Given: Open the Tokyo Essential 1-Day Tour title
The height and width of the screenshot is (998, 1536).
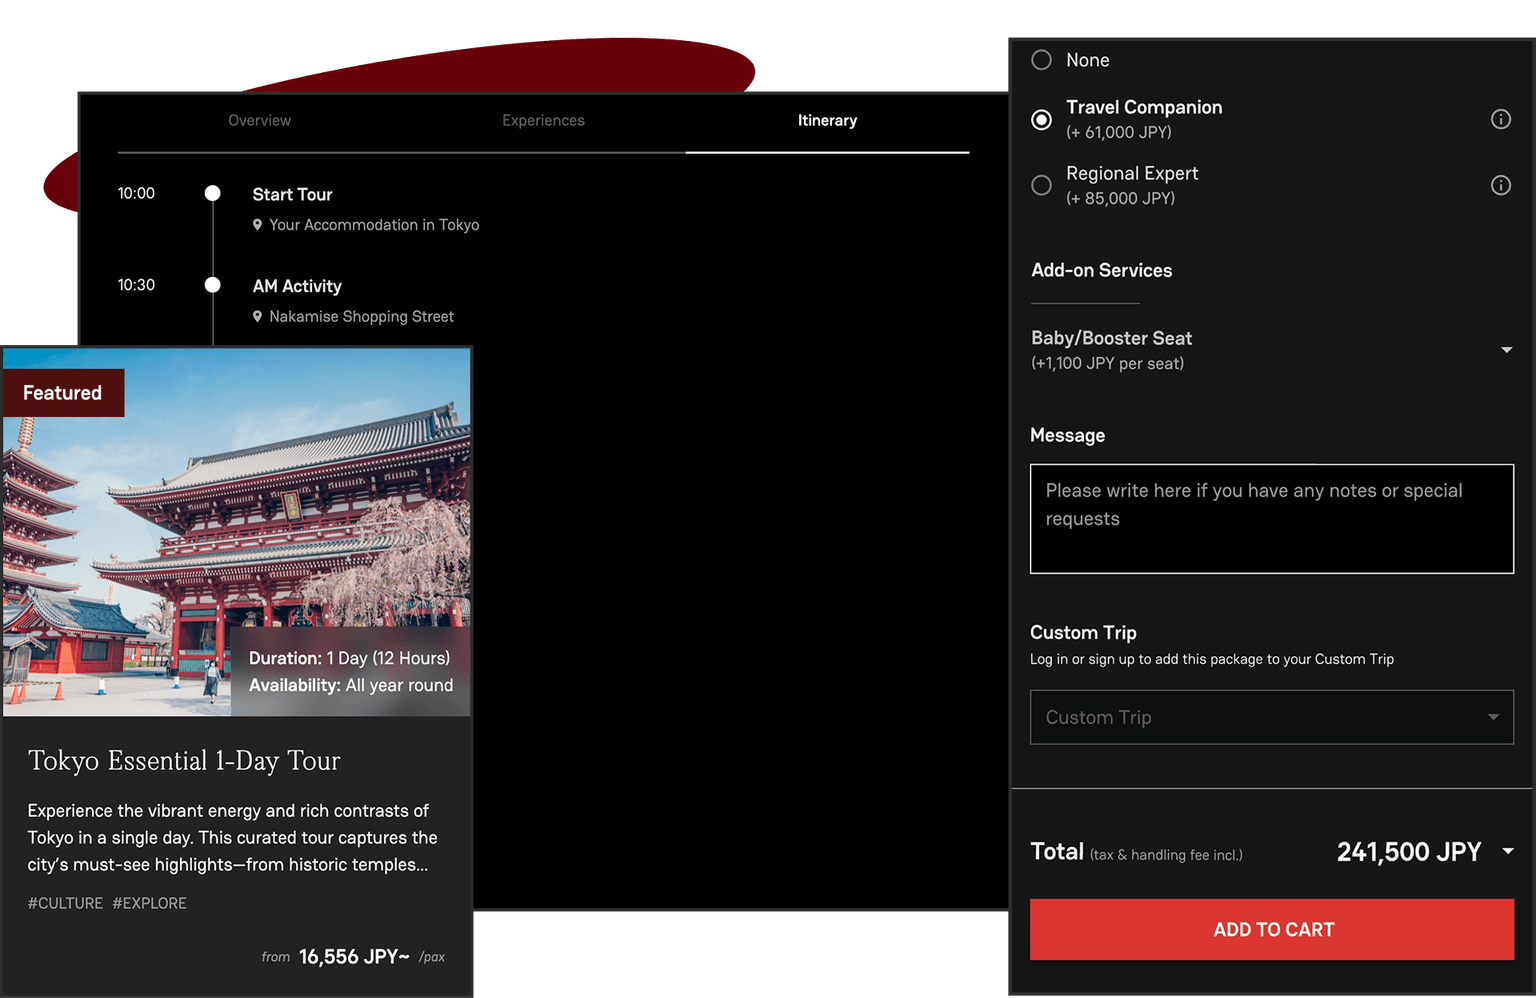Looking at the screenshot, I should coord(184,761).
